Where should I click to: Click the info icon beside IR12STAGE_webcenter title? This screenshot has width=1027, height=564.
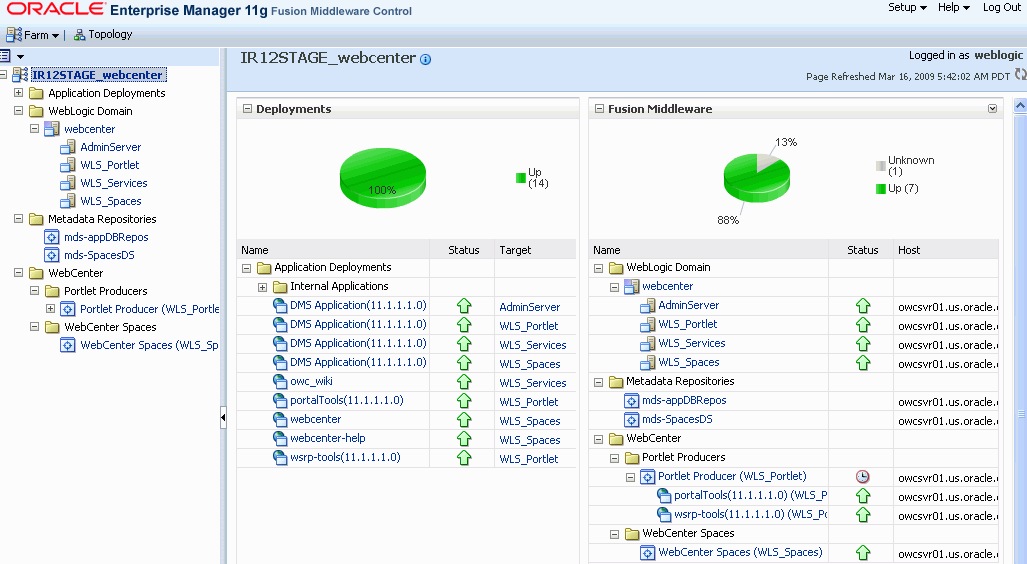coord(426,60)
